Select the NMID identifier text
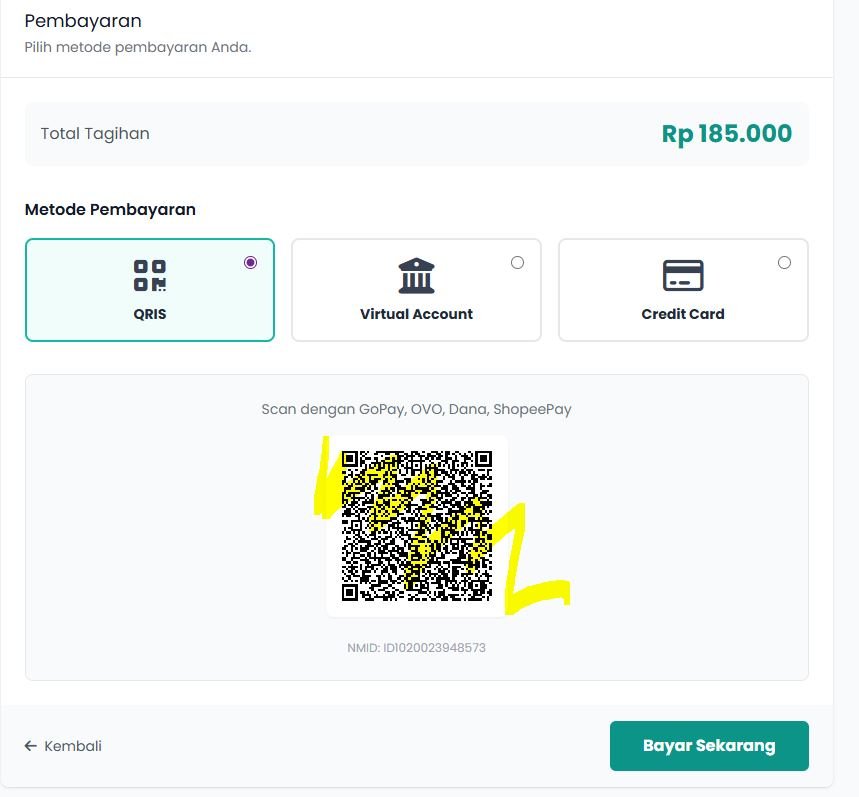Screen dimensions: 859x797 [x=416, y=647]
